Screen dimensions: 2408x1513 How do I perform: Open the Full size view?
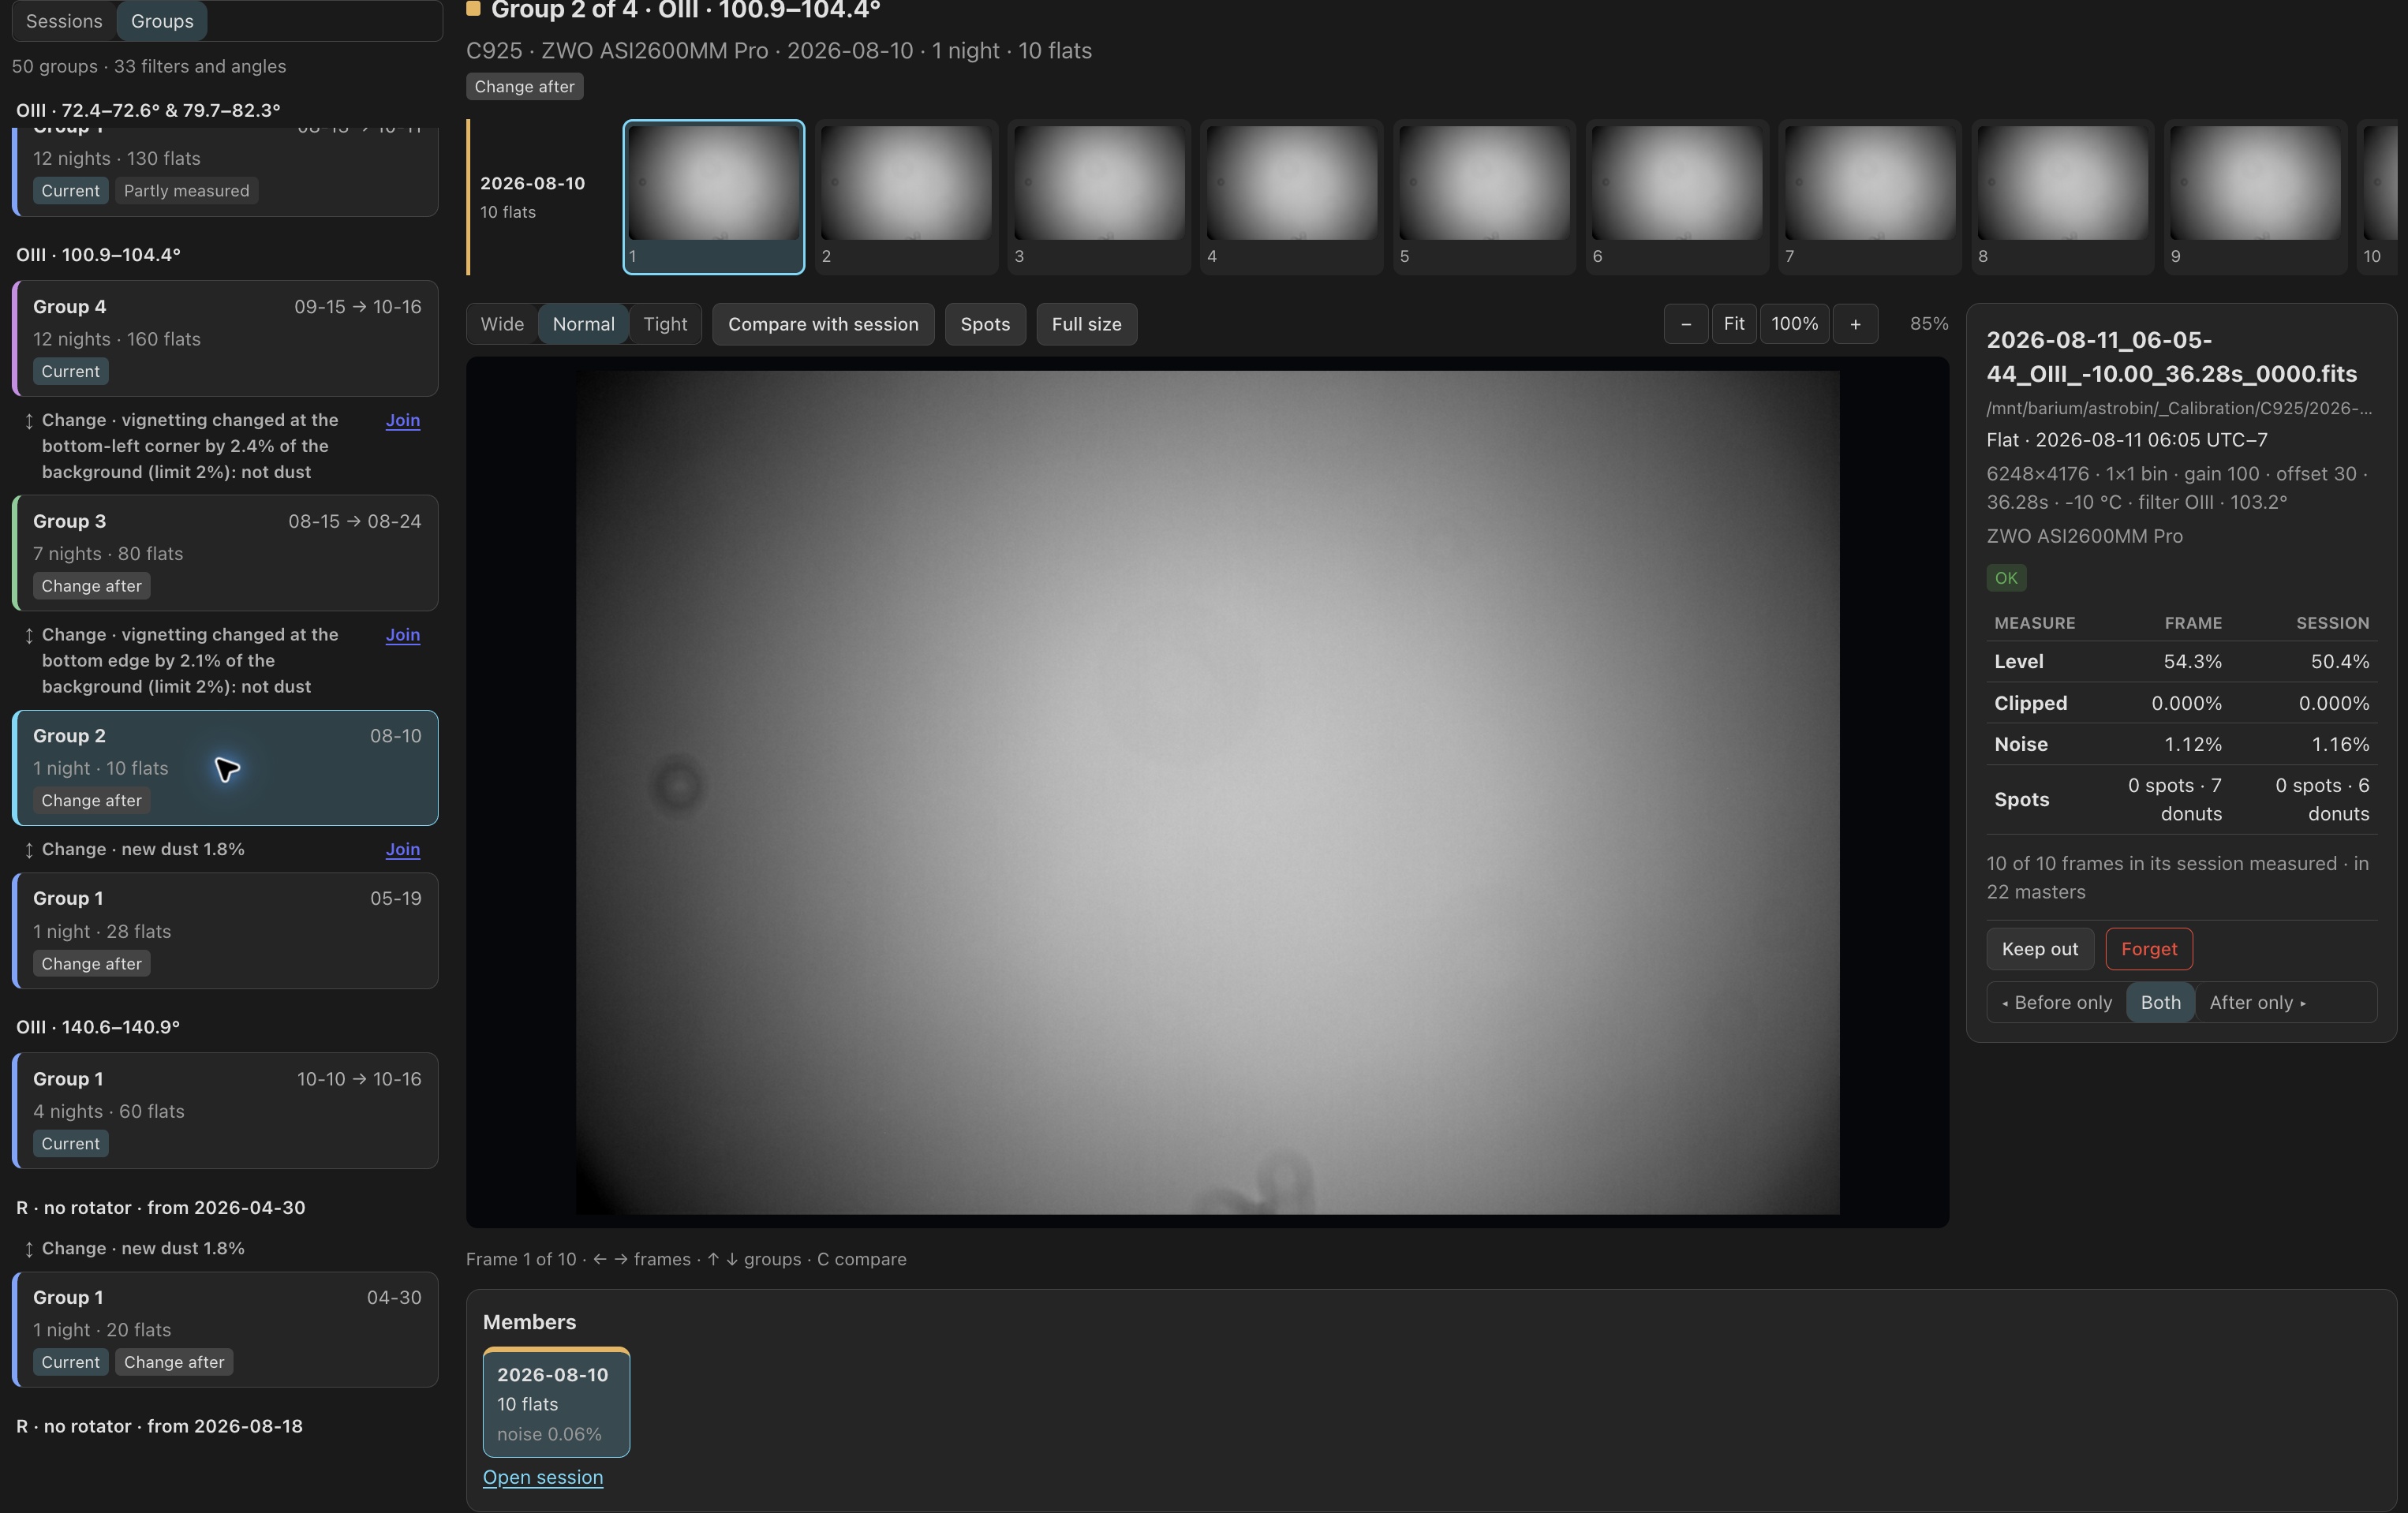click(x=1086, y=324)
